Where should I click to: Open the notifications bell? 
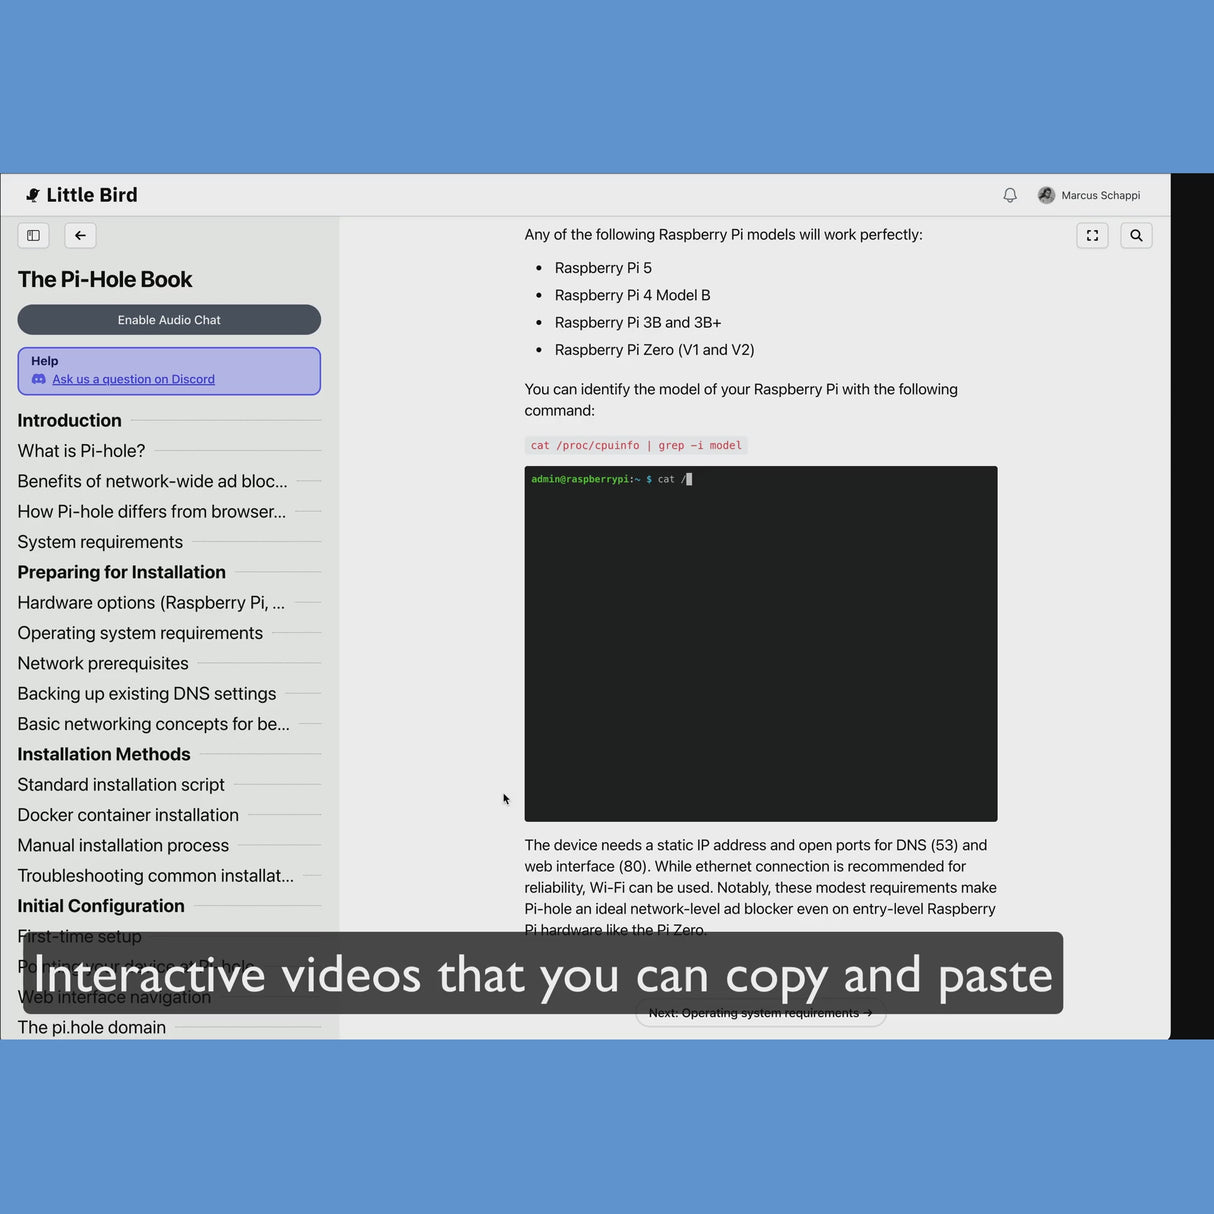1010,196
